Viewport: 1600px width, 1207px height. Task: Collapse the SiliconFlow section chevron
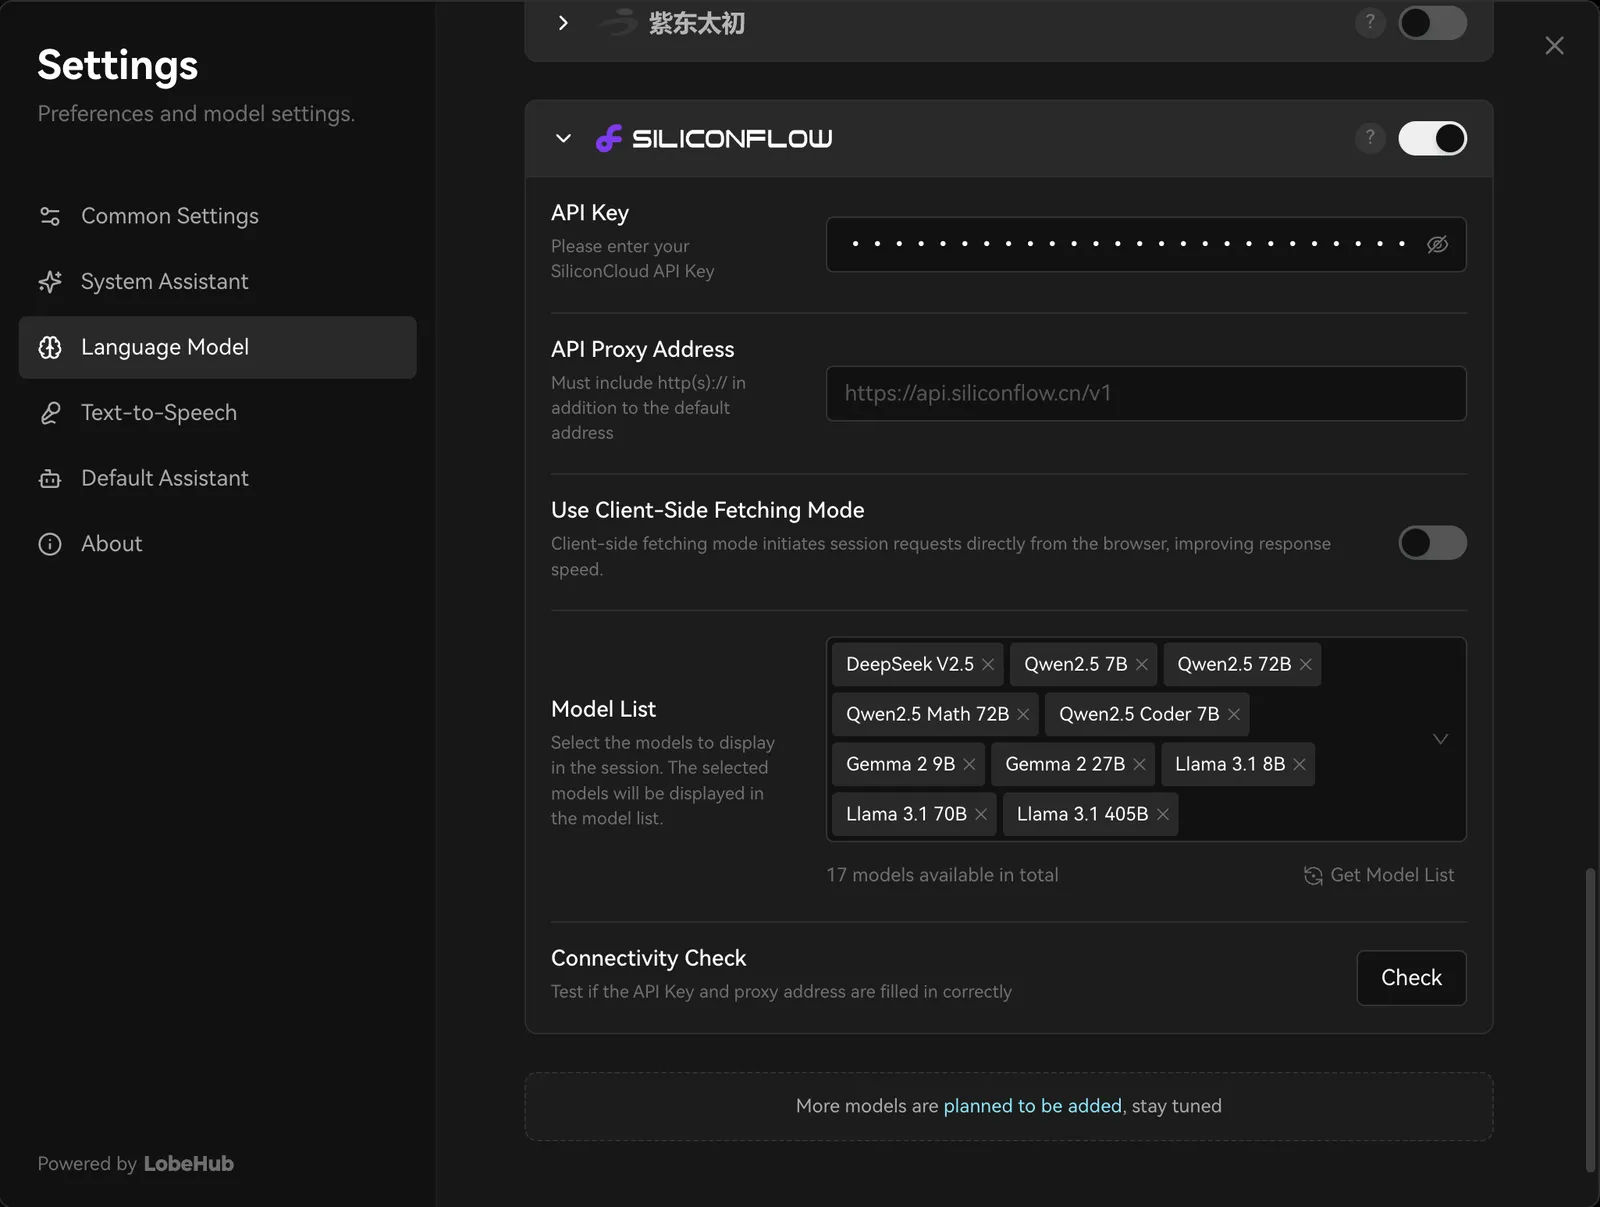pyautogui.click(x=563, y=138)
